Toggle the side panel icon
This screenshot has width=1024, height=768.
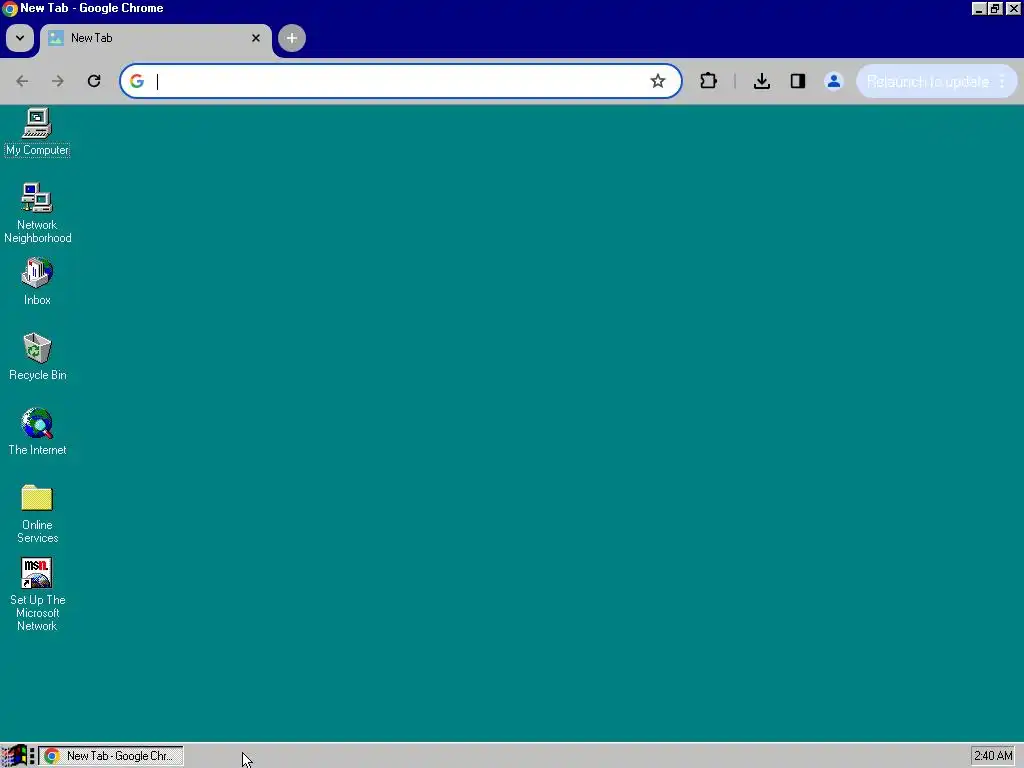[x=797, y=81]
